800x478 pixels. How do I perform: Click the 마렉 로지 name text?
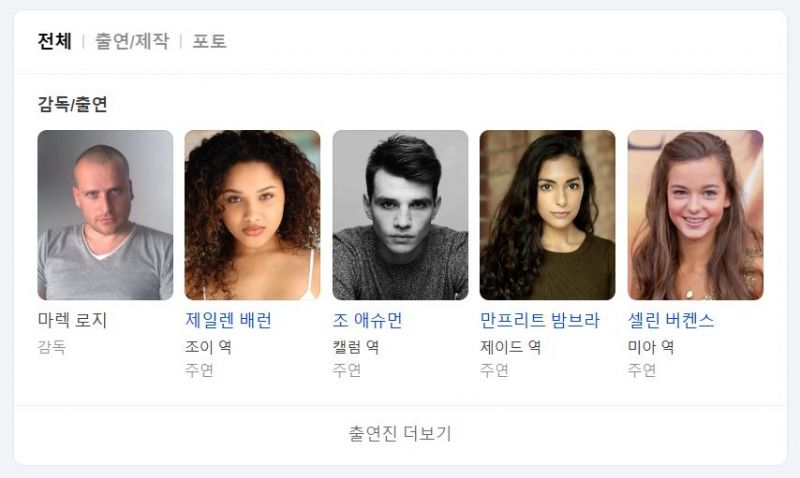[72, 320]
